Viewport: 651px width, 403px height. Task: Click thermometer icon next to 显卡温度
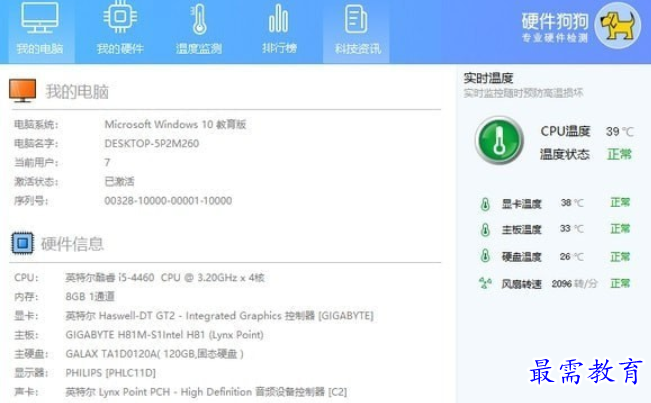[x=485, y=204]
